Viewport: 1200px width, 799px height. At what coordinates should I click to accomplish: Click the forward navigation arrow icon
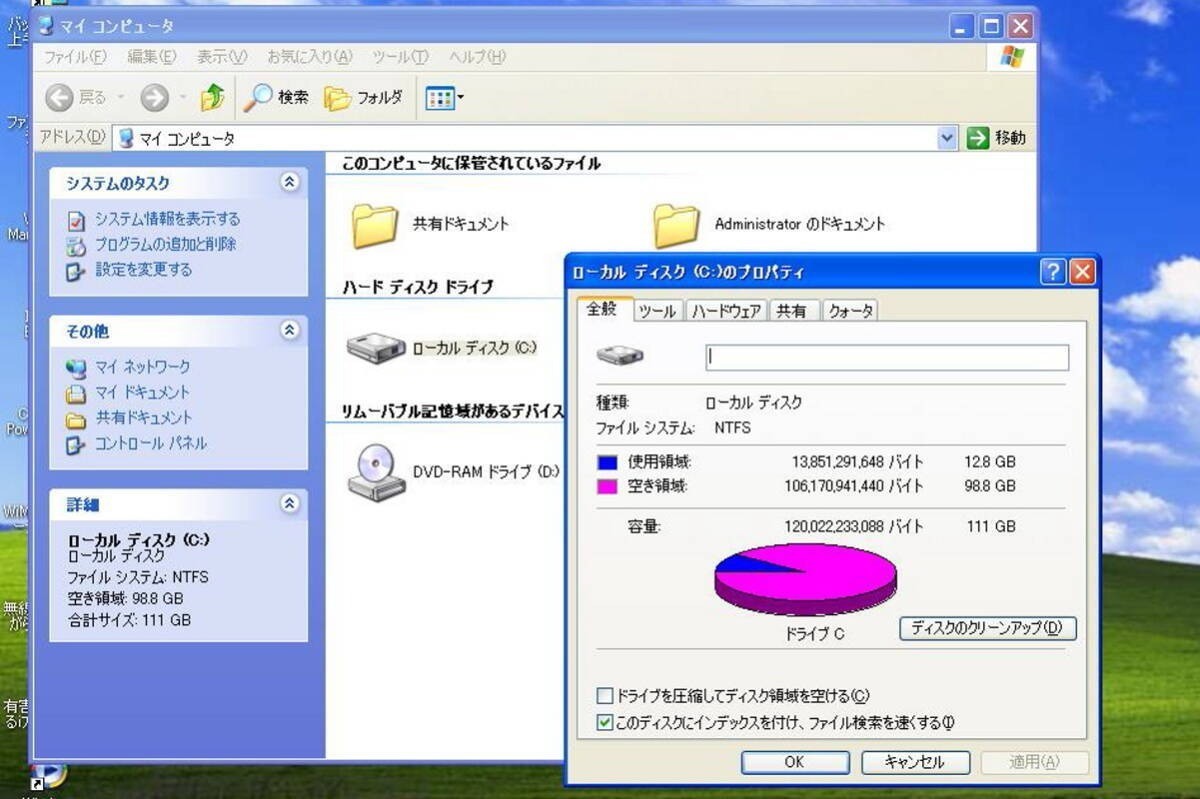(154, 97)
